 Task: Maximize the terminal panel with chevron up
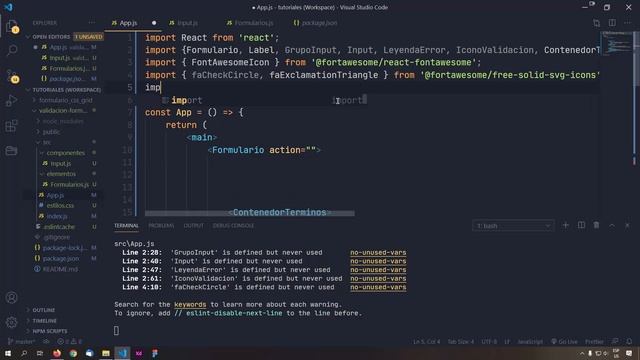612,225
